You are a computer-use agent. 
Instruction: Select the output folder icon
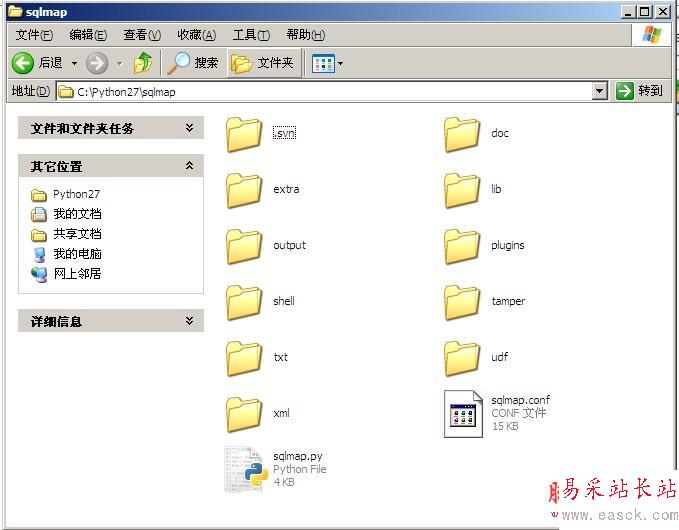[x=244, y=246]
